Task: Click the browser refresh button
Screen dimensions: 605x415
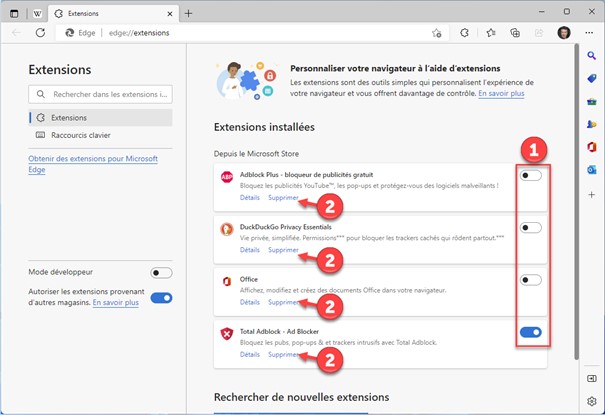Action: (40, 32)
